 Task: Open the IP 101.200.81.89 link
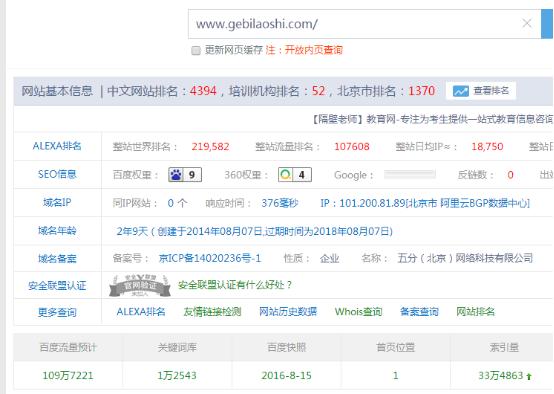[425, 203]
